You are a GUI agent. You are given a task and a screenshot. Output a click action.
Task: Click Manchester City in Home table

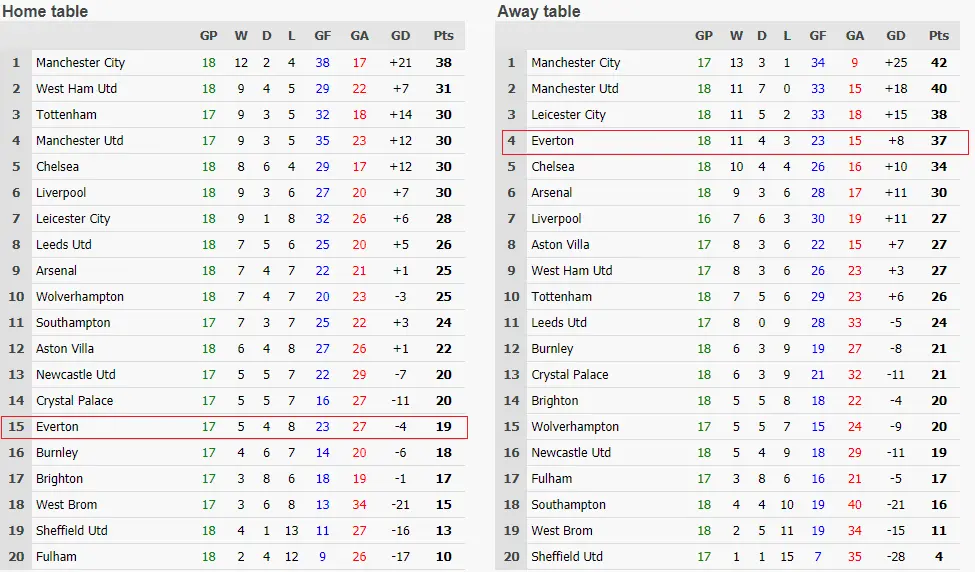[x=80, y=63]
